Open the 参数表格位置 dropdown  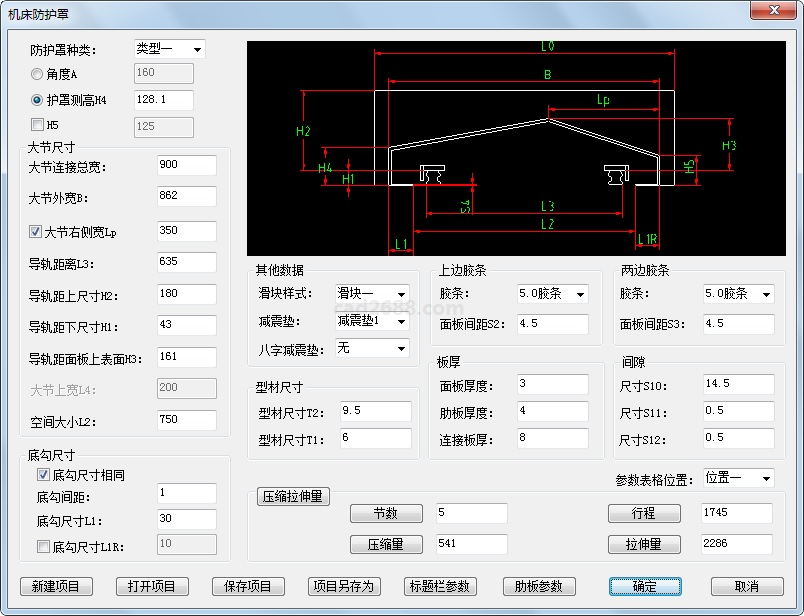coord(738,478)
